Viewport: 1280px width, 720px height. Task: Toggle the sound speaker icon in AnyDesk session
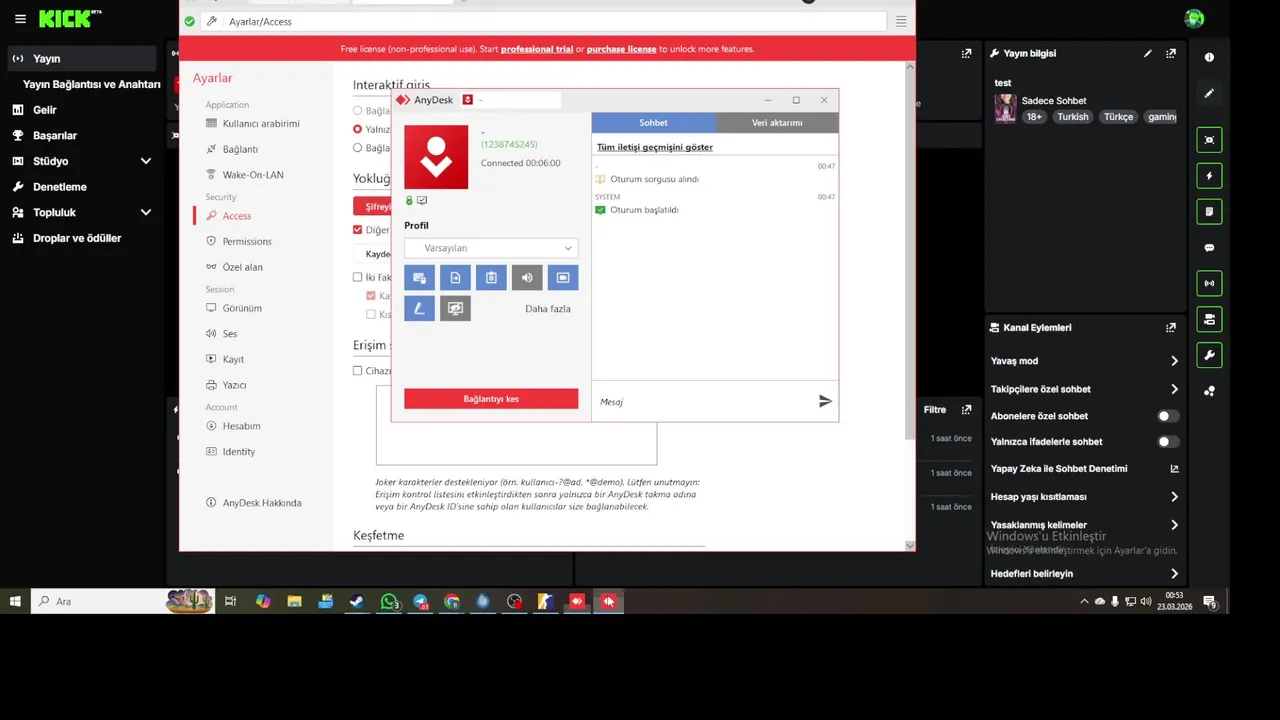tap(527, 278)
